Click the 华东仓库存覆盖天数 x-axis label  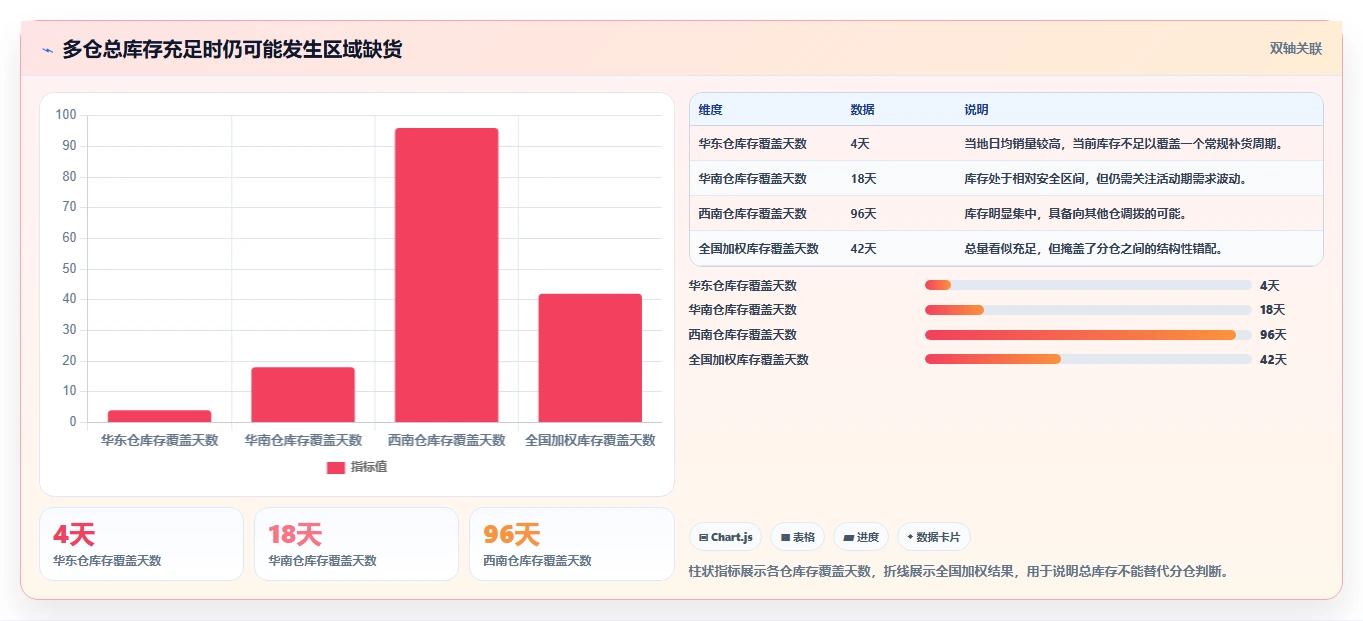[x=160, y=440]
